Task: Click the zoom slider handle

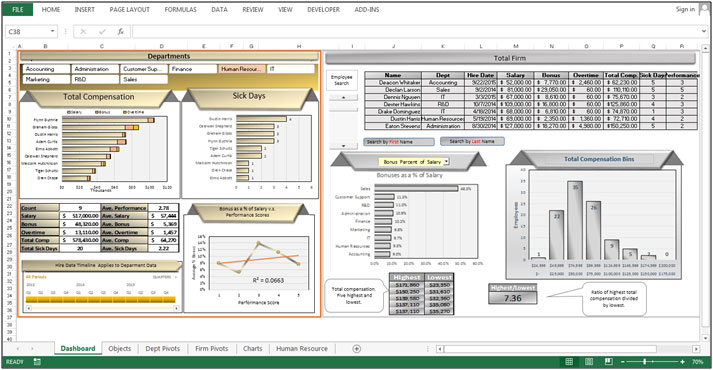Action: [x=644, y=362]
